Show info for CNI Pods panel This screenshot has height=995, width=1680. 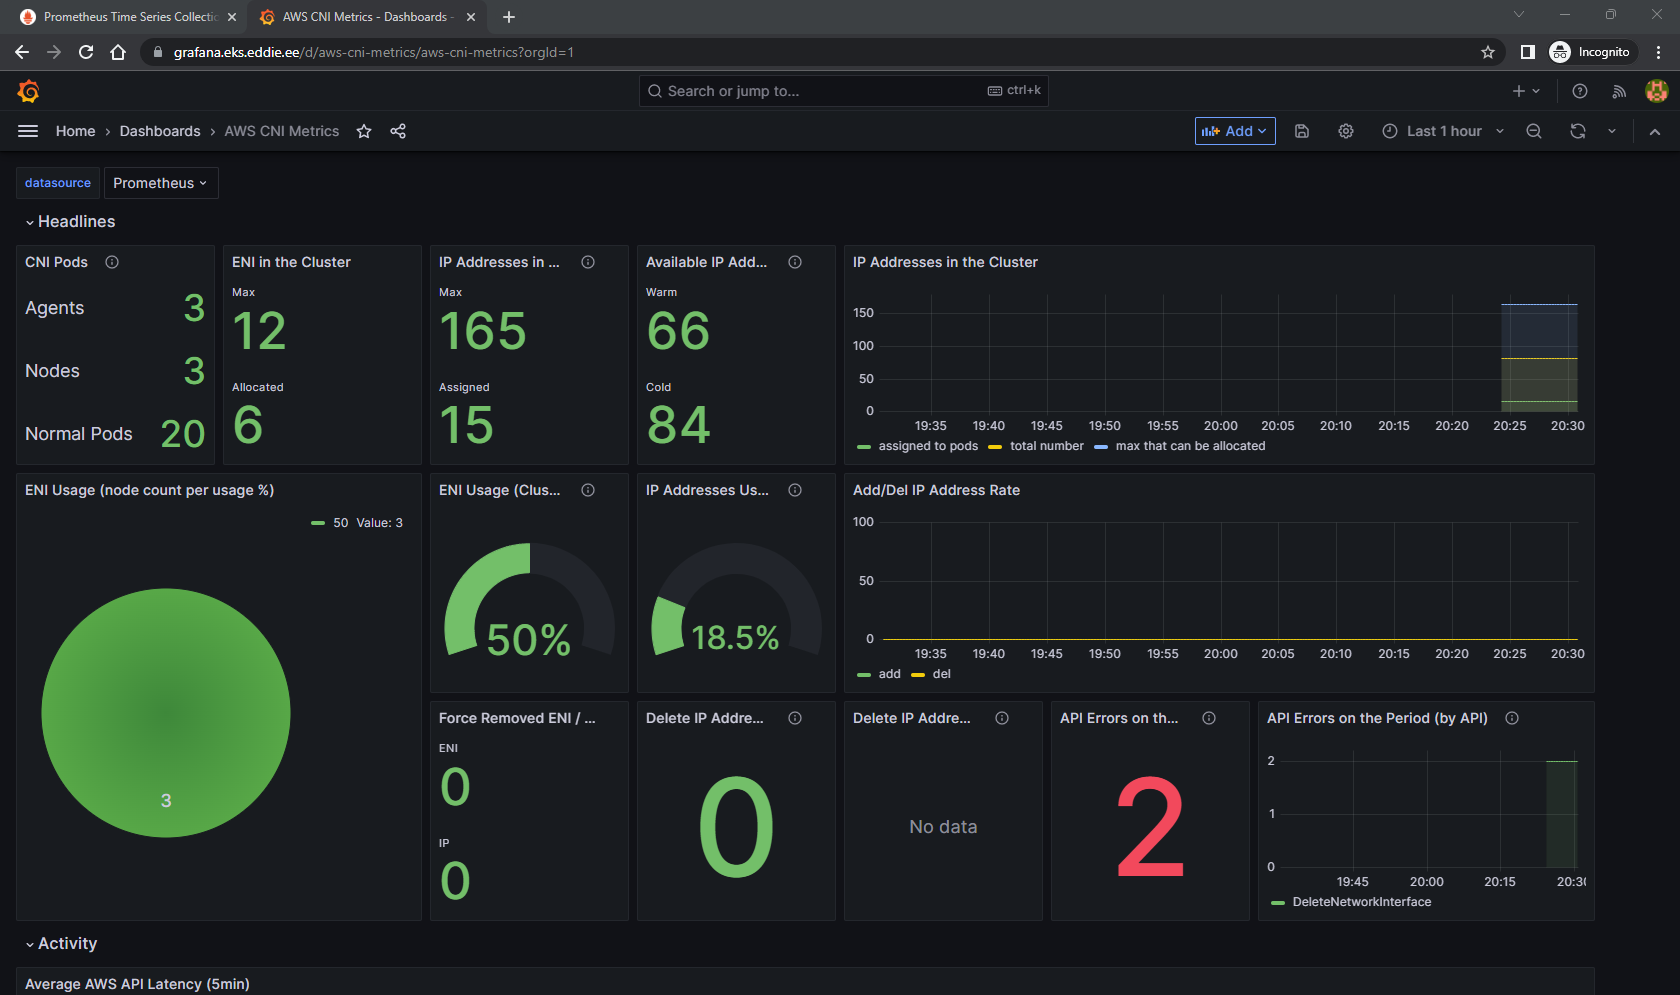(112, 262)
